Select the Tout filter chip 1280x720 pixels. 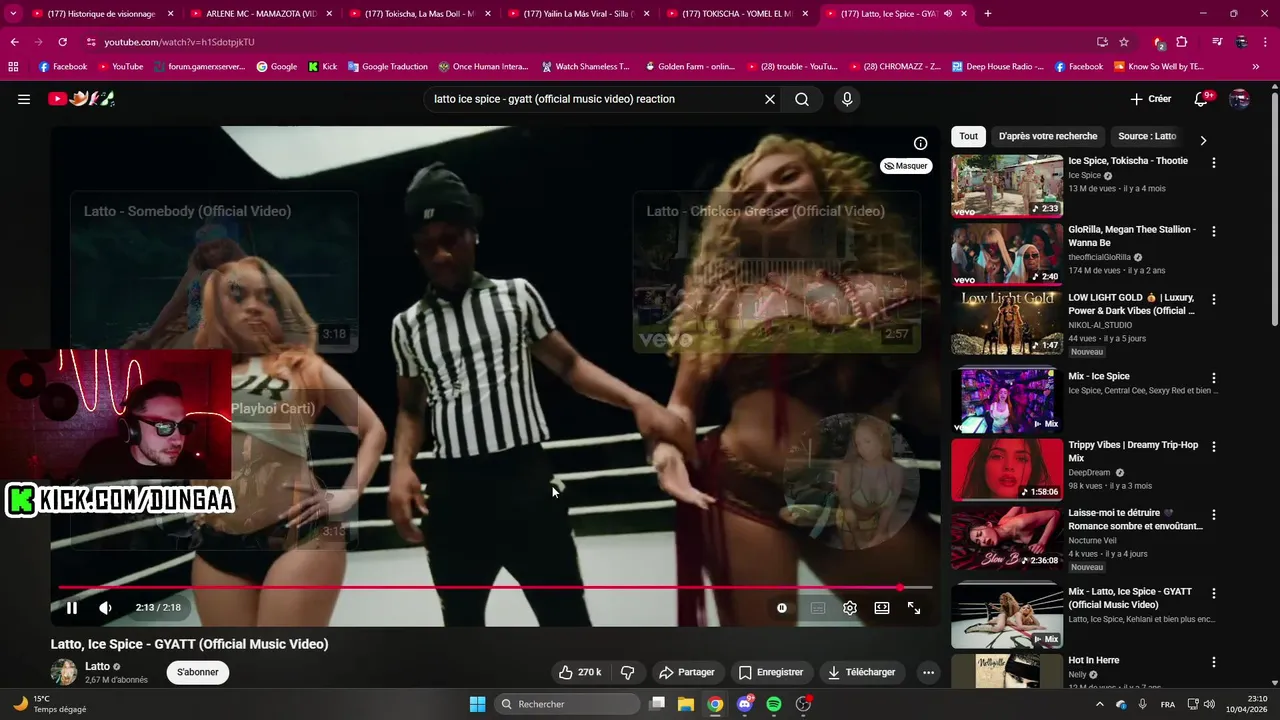pyautogui.click(x=968, y=136)
